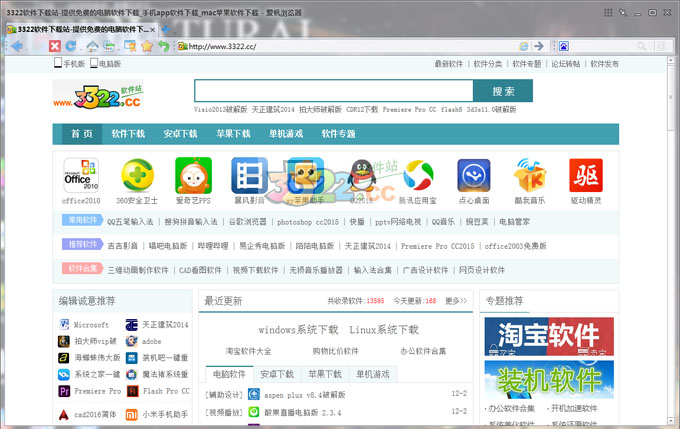The width and height of the screenshot is (680, 429).
Task: Switch to the 单机游戏 tab in 最近更新
Action: point(373,374)
